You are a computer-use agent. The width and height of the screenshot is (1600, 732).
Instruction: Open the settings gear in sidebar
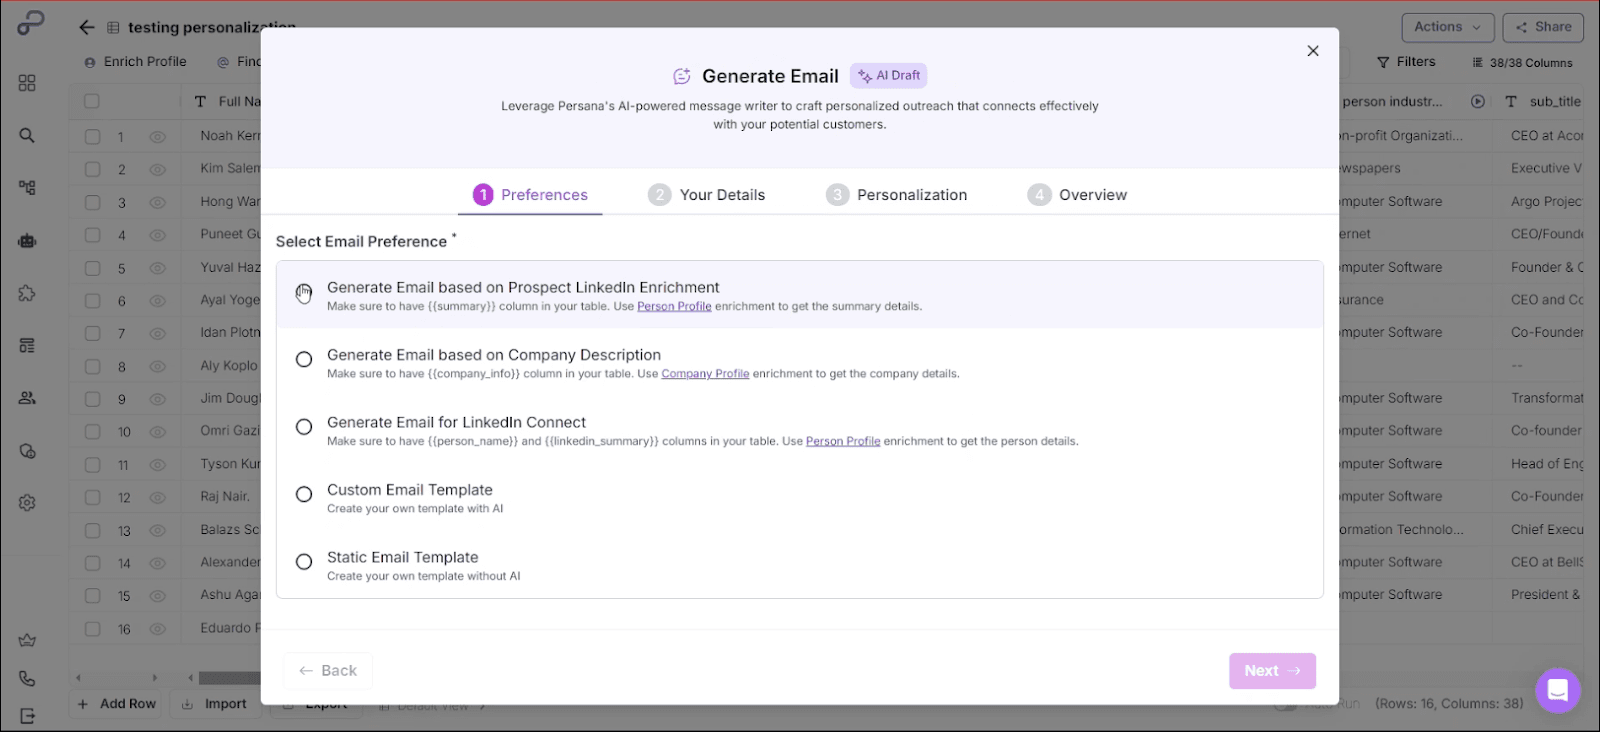(x=27, y=503)
